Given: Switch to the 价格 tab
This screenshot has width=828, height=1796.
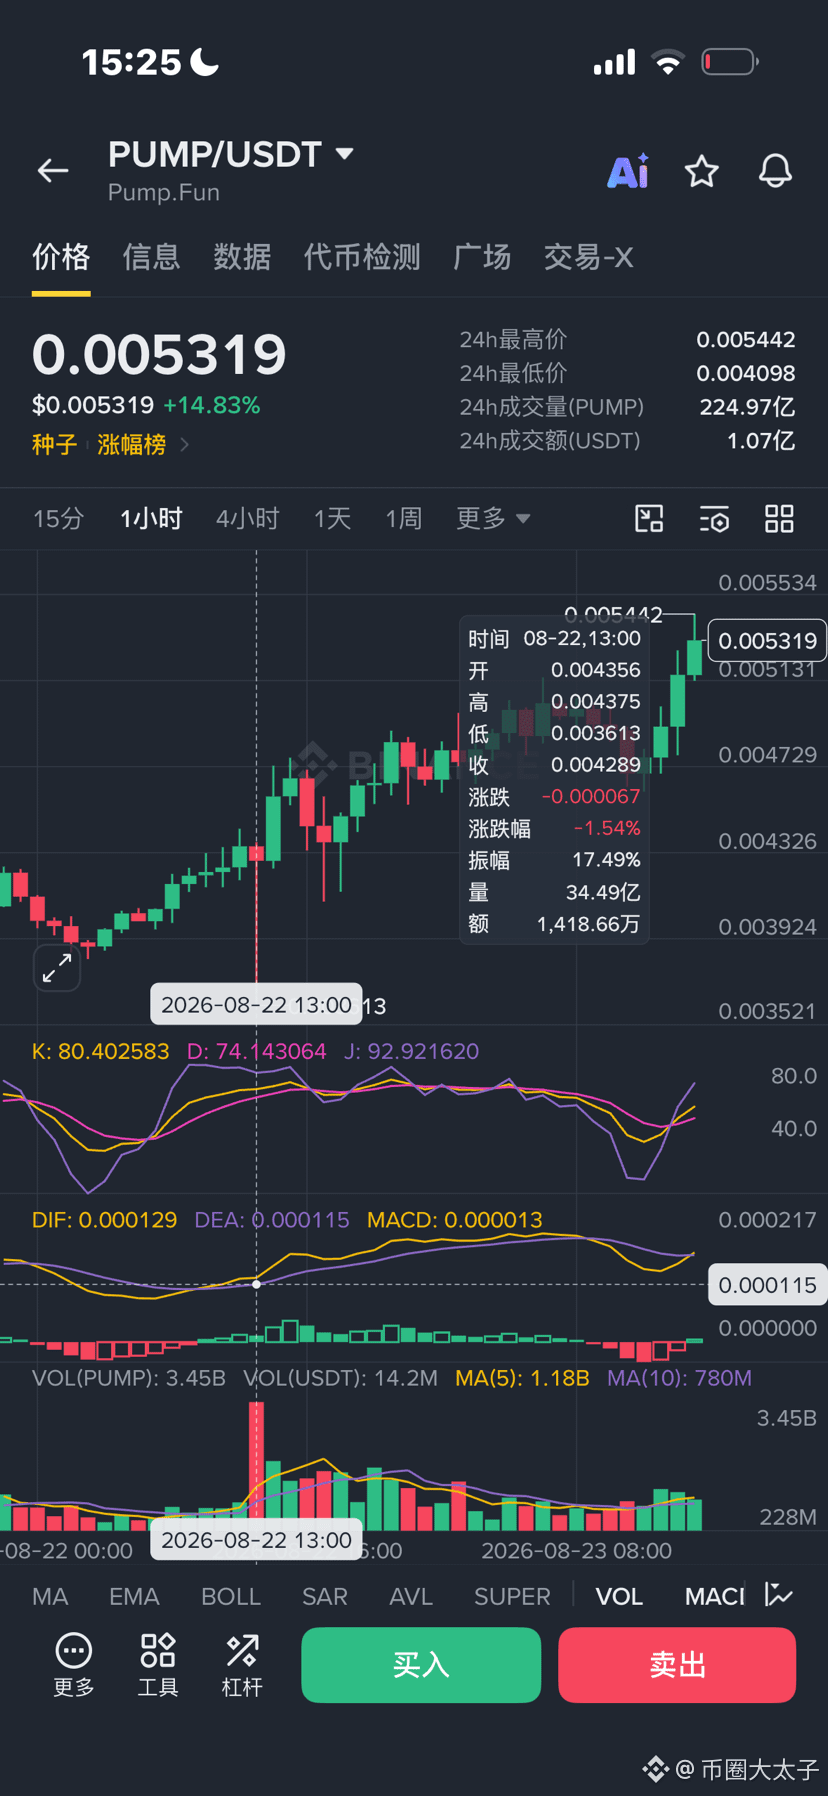Looking at the screenshot, I should 61,258.
